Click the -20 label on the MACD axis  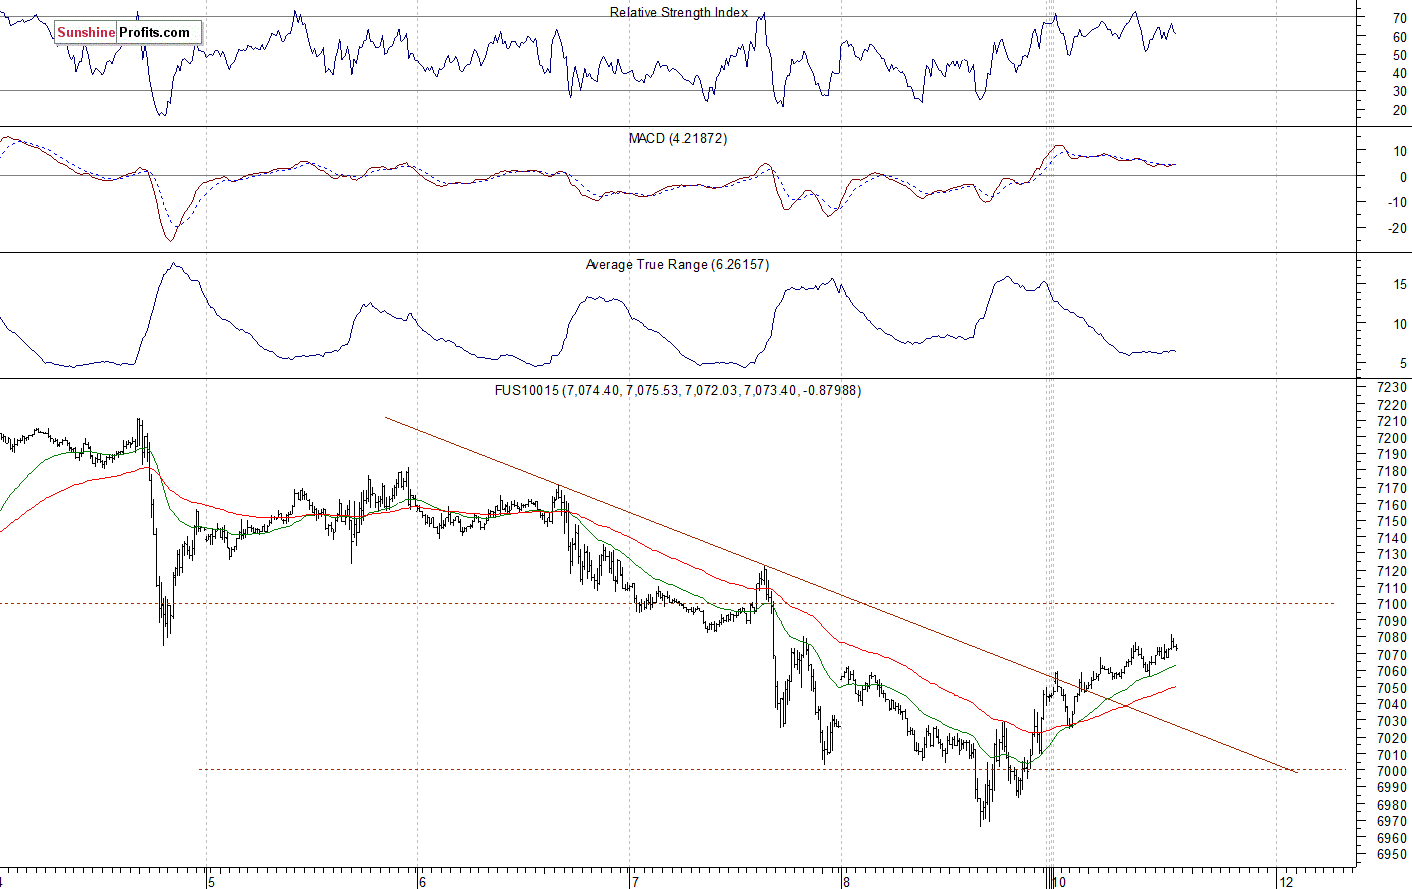1397,229
